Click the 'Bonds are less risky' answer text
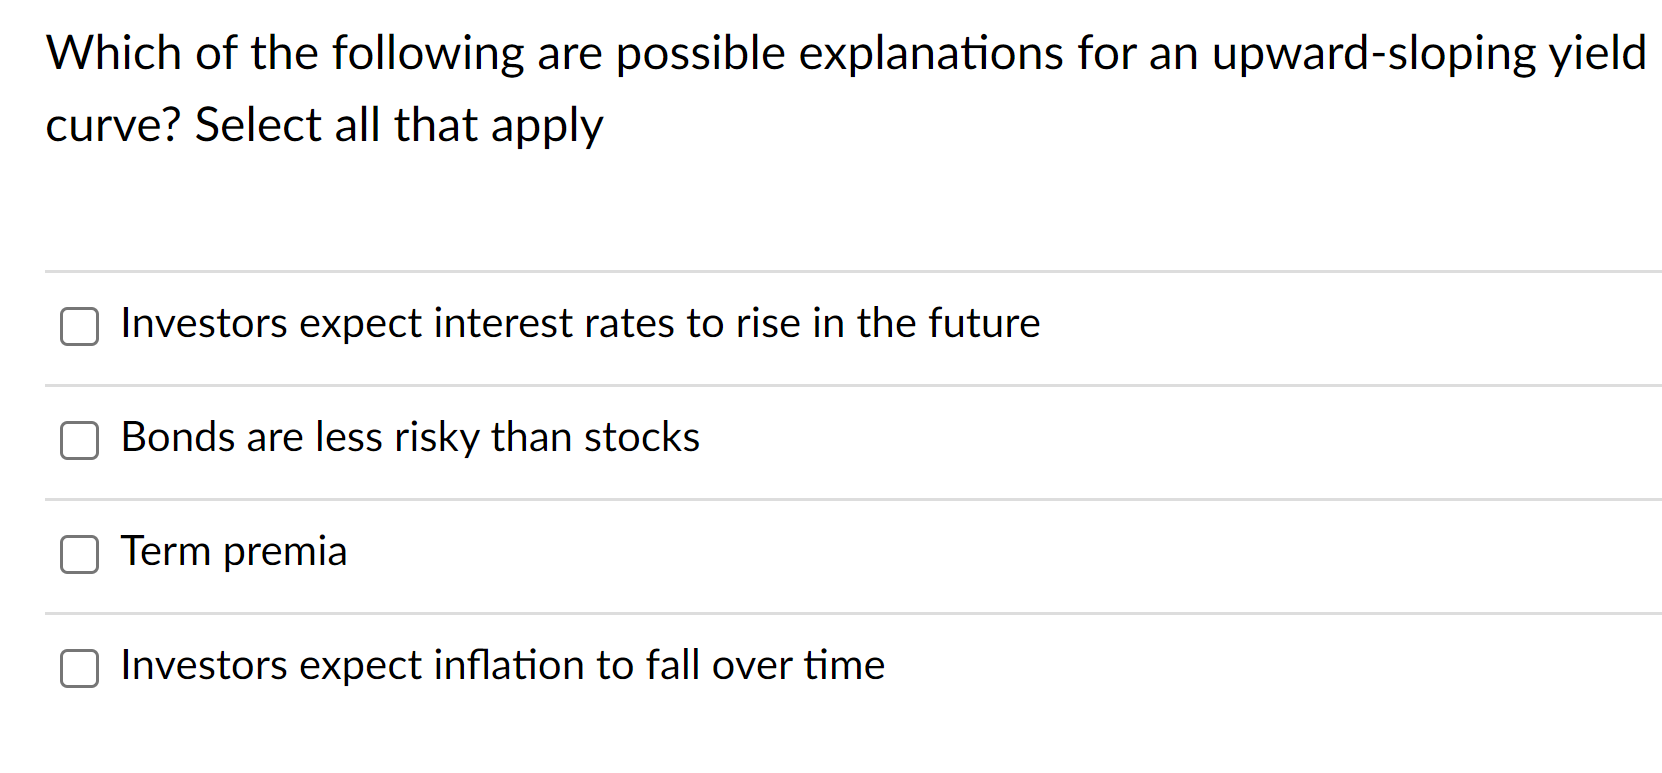The height and width of the screenshot is (773, 1662). click(410, 437)
